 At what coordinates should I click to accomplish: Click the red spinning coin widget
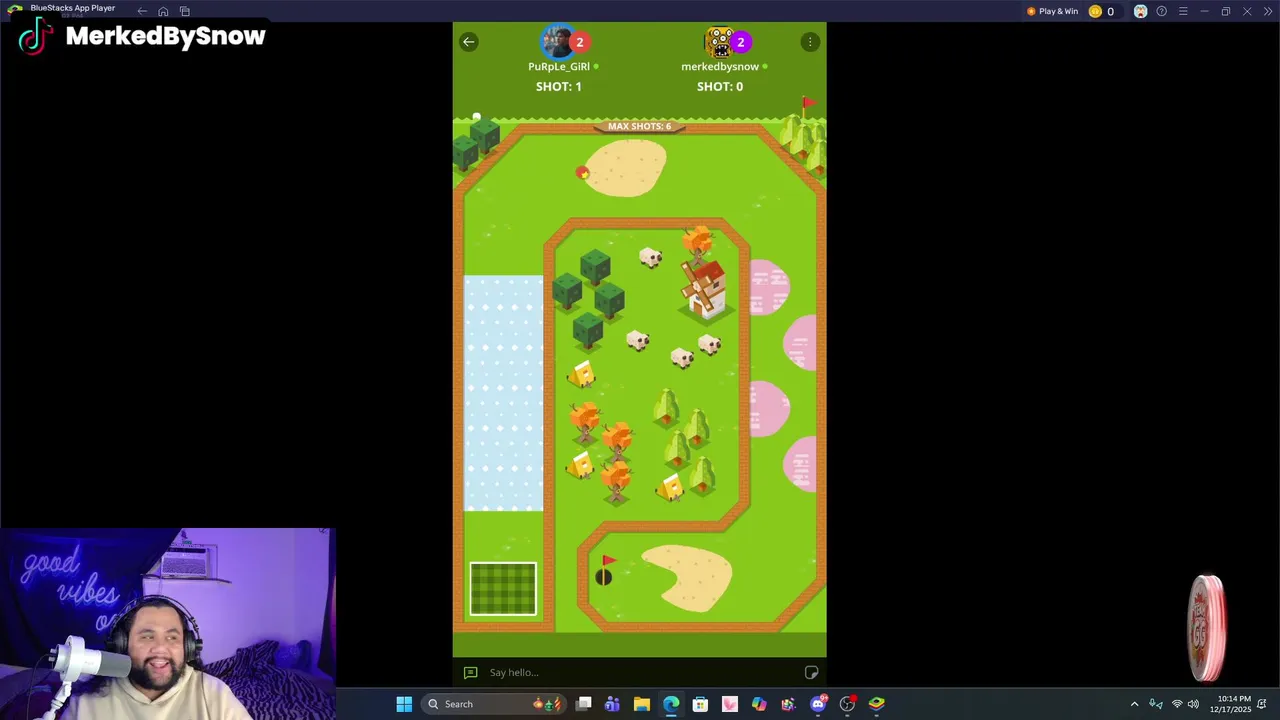point(1209,628)
